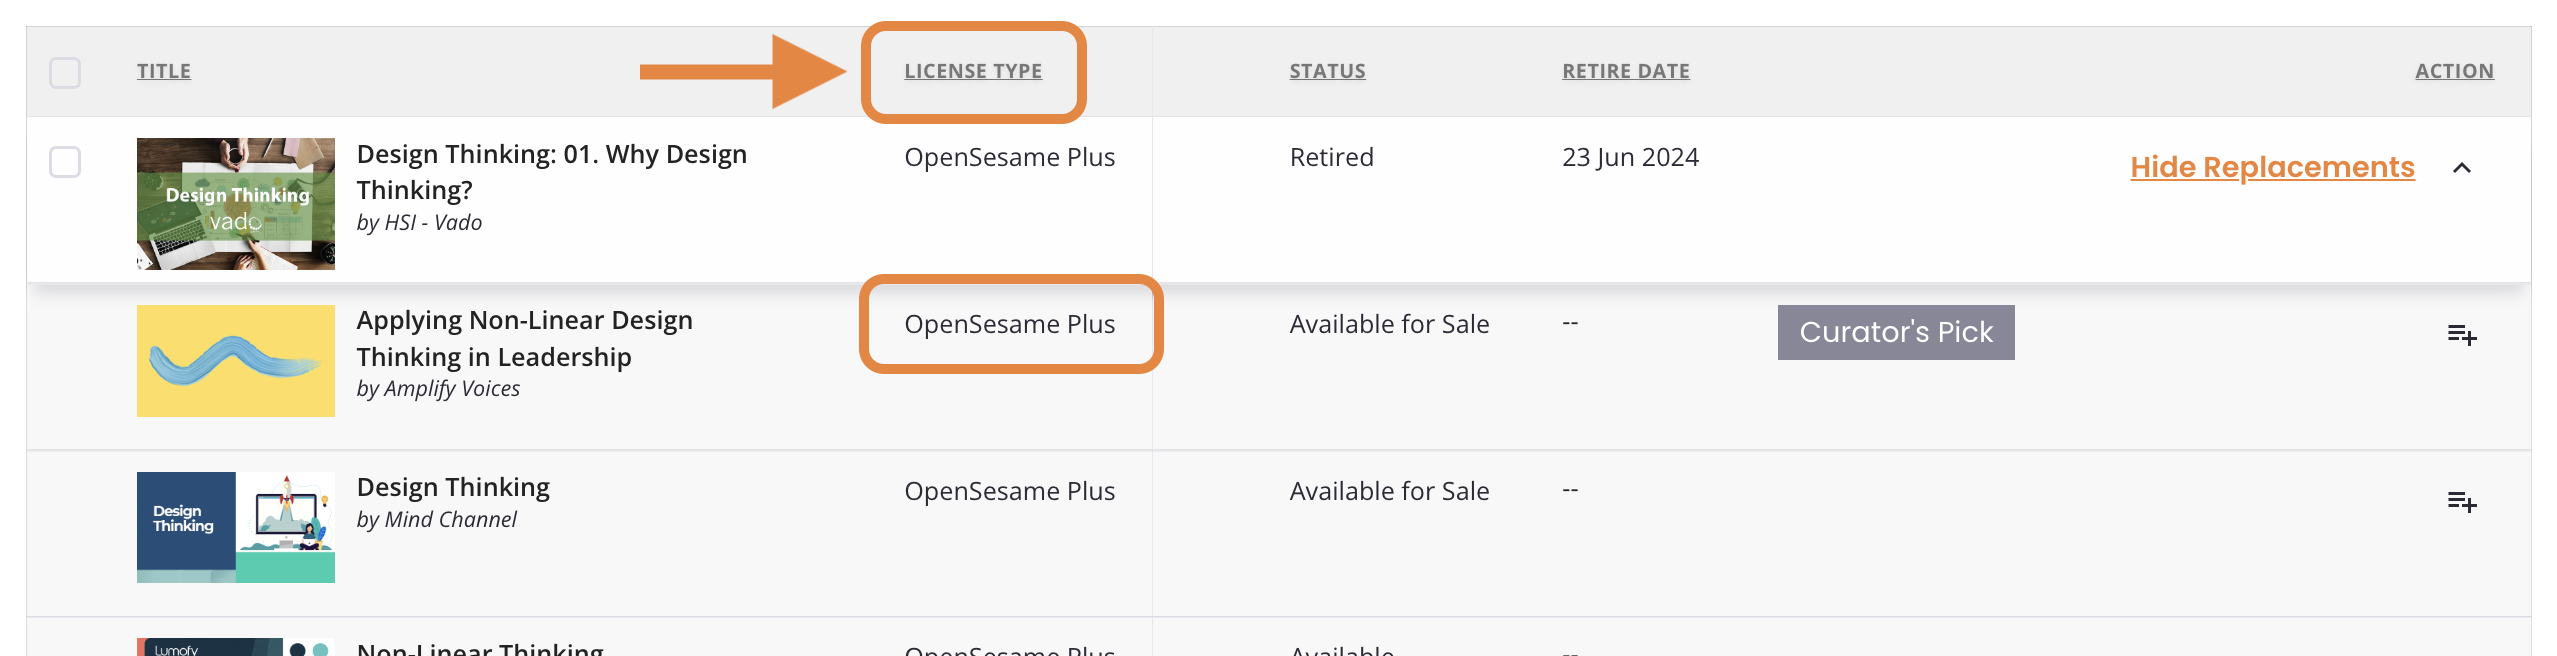
Task: Open the Mind Channel Design Thinking thumbnail
Action: point(236,527)
